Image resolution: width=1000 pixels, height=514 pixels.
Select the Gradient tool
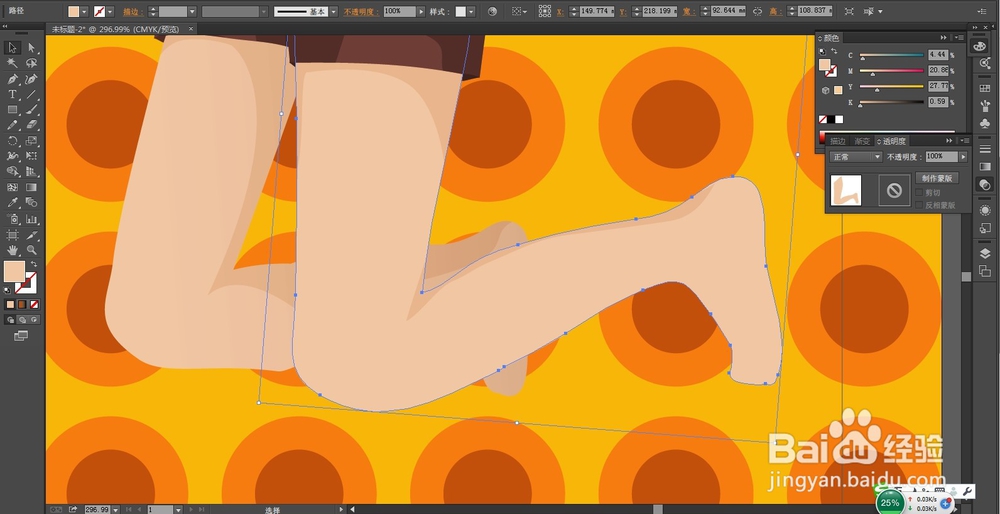pos(31,187)
